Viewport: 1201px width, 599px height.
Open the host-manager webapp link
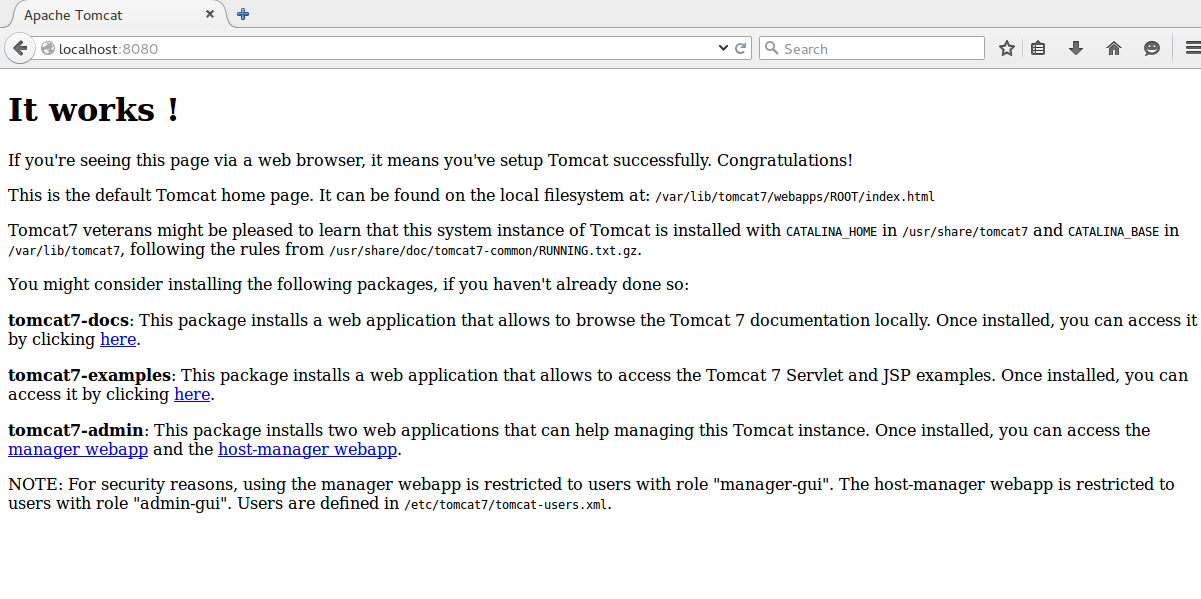click(308, 449)
